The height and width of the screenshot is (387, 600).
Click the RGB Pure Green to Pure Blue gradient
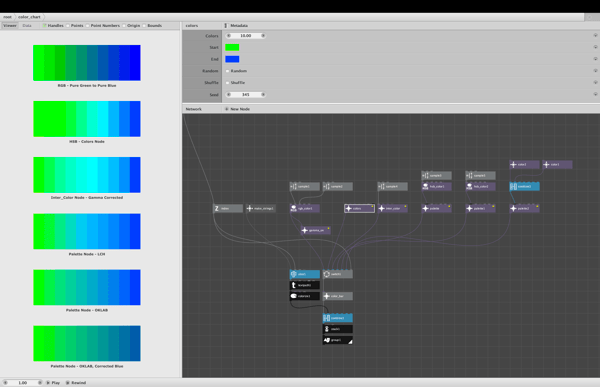[87, 63]
